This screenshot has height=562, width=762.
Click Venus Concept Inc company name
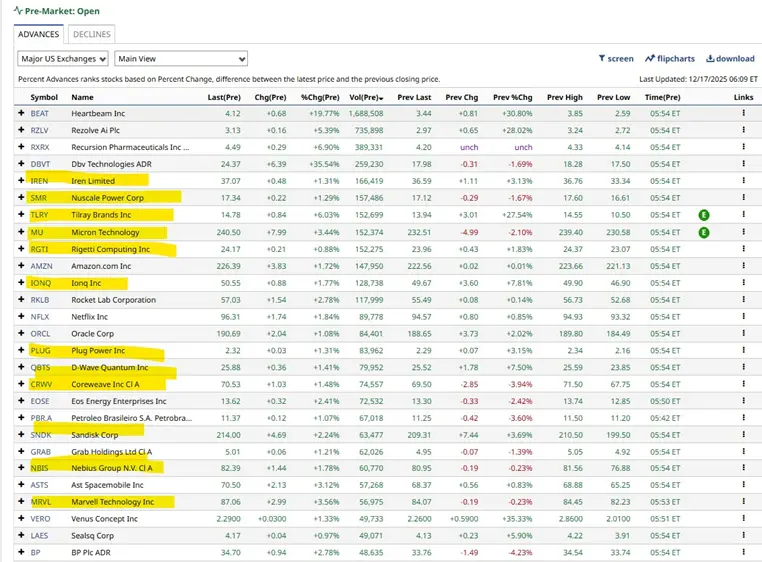point(104,519)
